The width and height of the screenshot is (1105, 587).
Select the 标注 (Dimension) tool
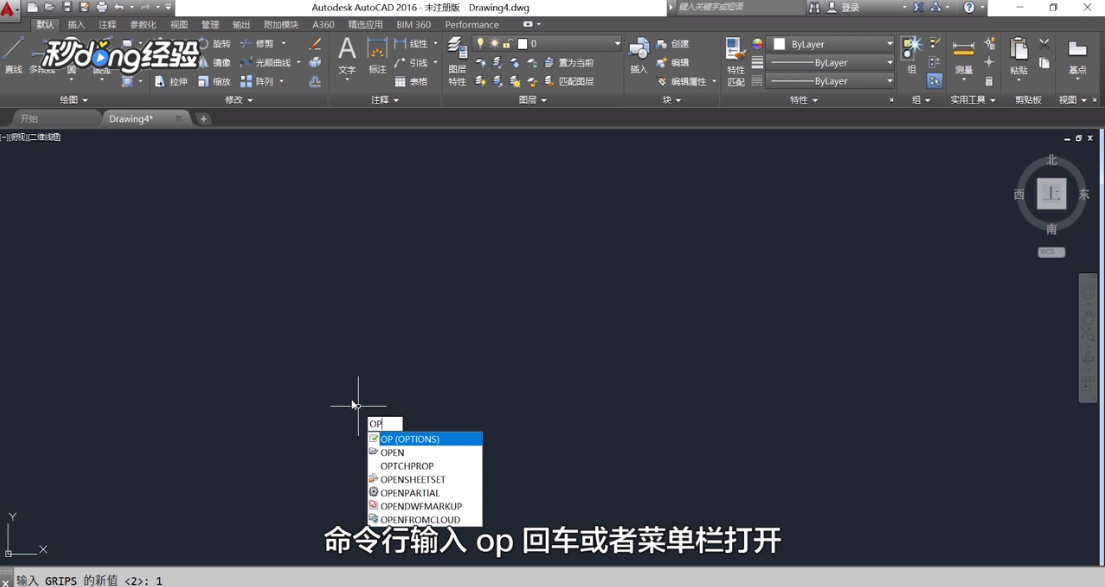point(378,56)
